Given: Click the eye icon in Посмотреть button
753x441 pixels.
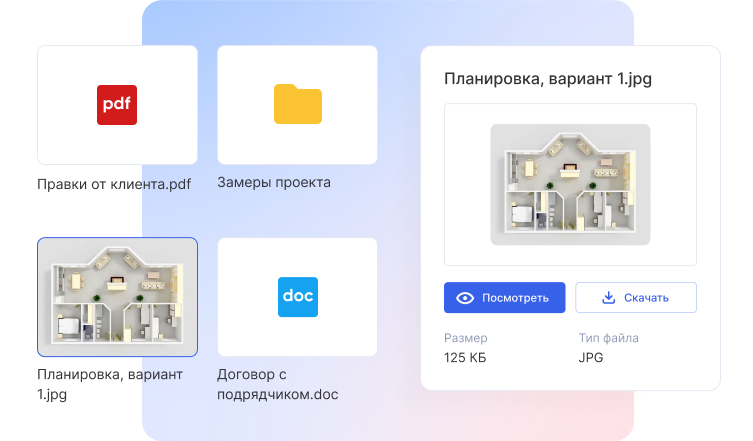Looking at the screenshot, I should coord(464,298).
